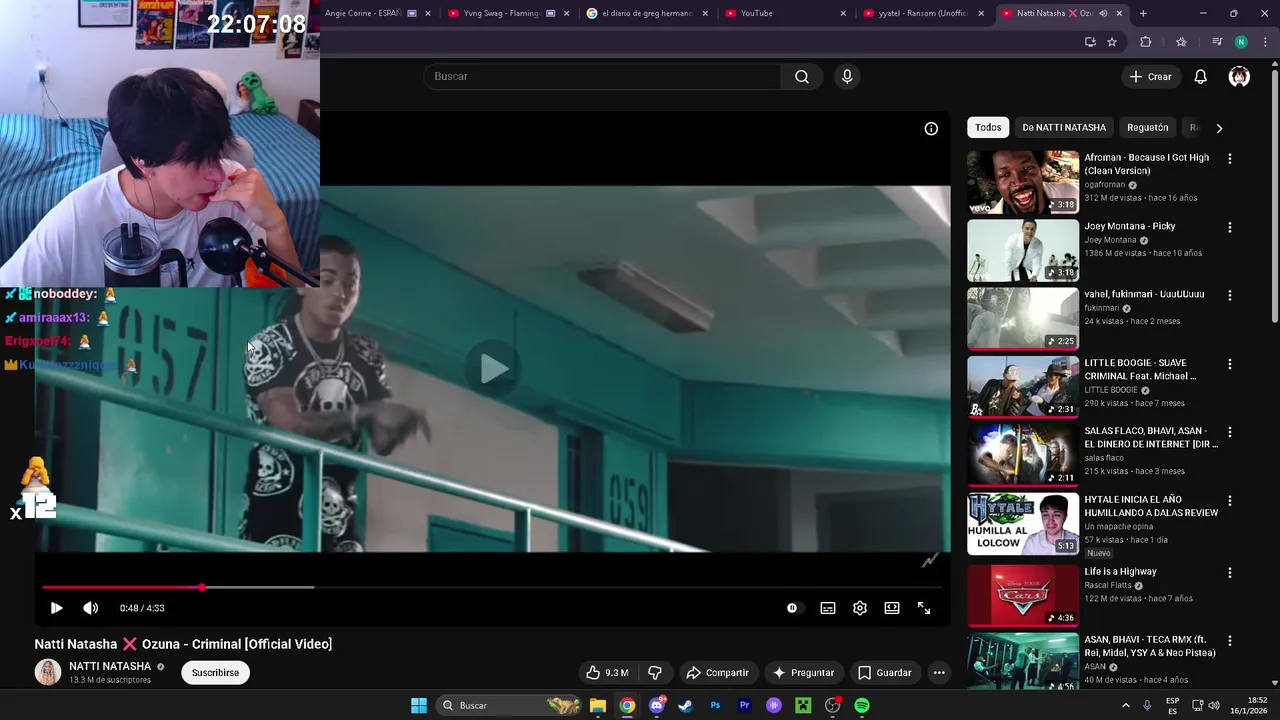Like the video with thumbs up
The image size is (1280, 720).
607,673
